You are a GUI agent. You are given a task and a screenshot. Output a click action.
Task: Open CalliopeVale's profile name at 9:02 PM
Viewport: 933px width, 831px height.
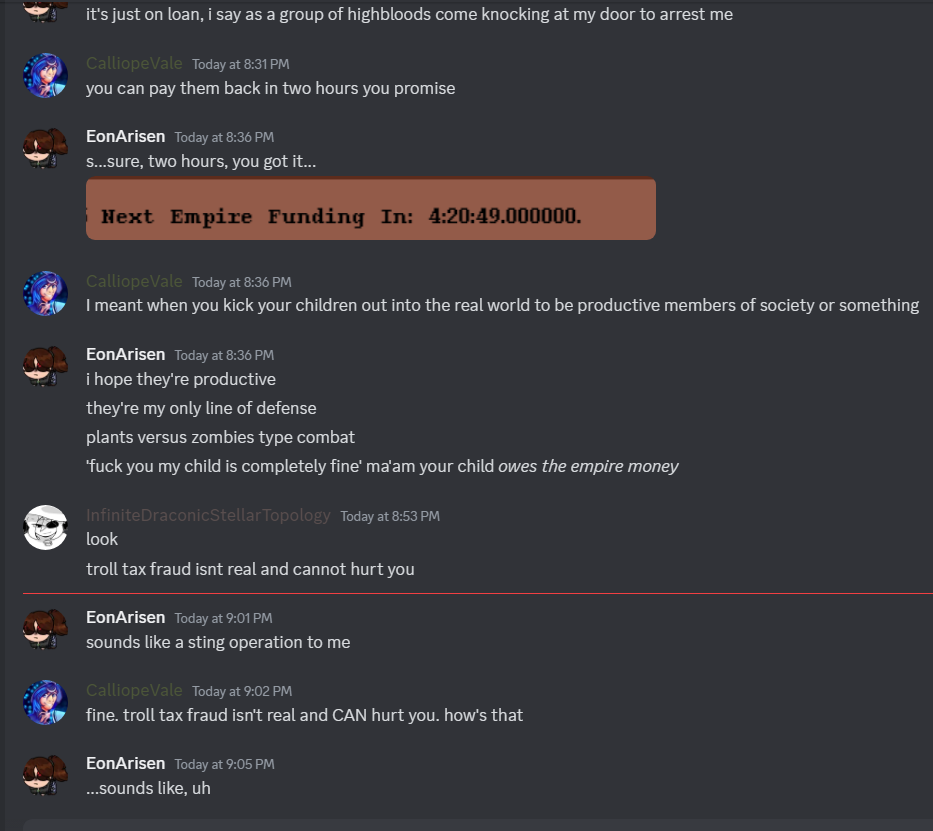click(134, 690)
